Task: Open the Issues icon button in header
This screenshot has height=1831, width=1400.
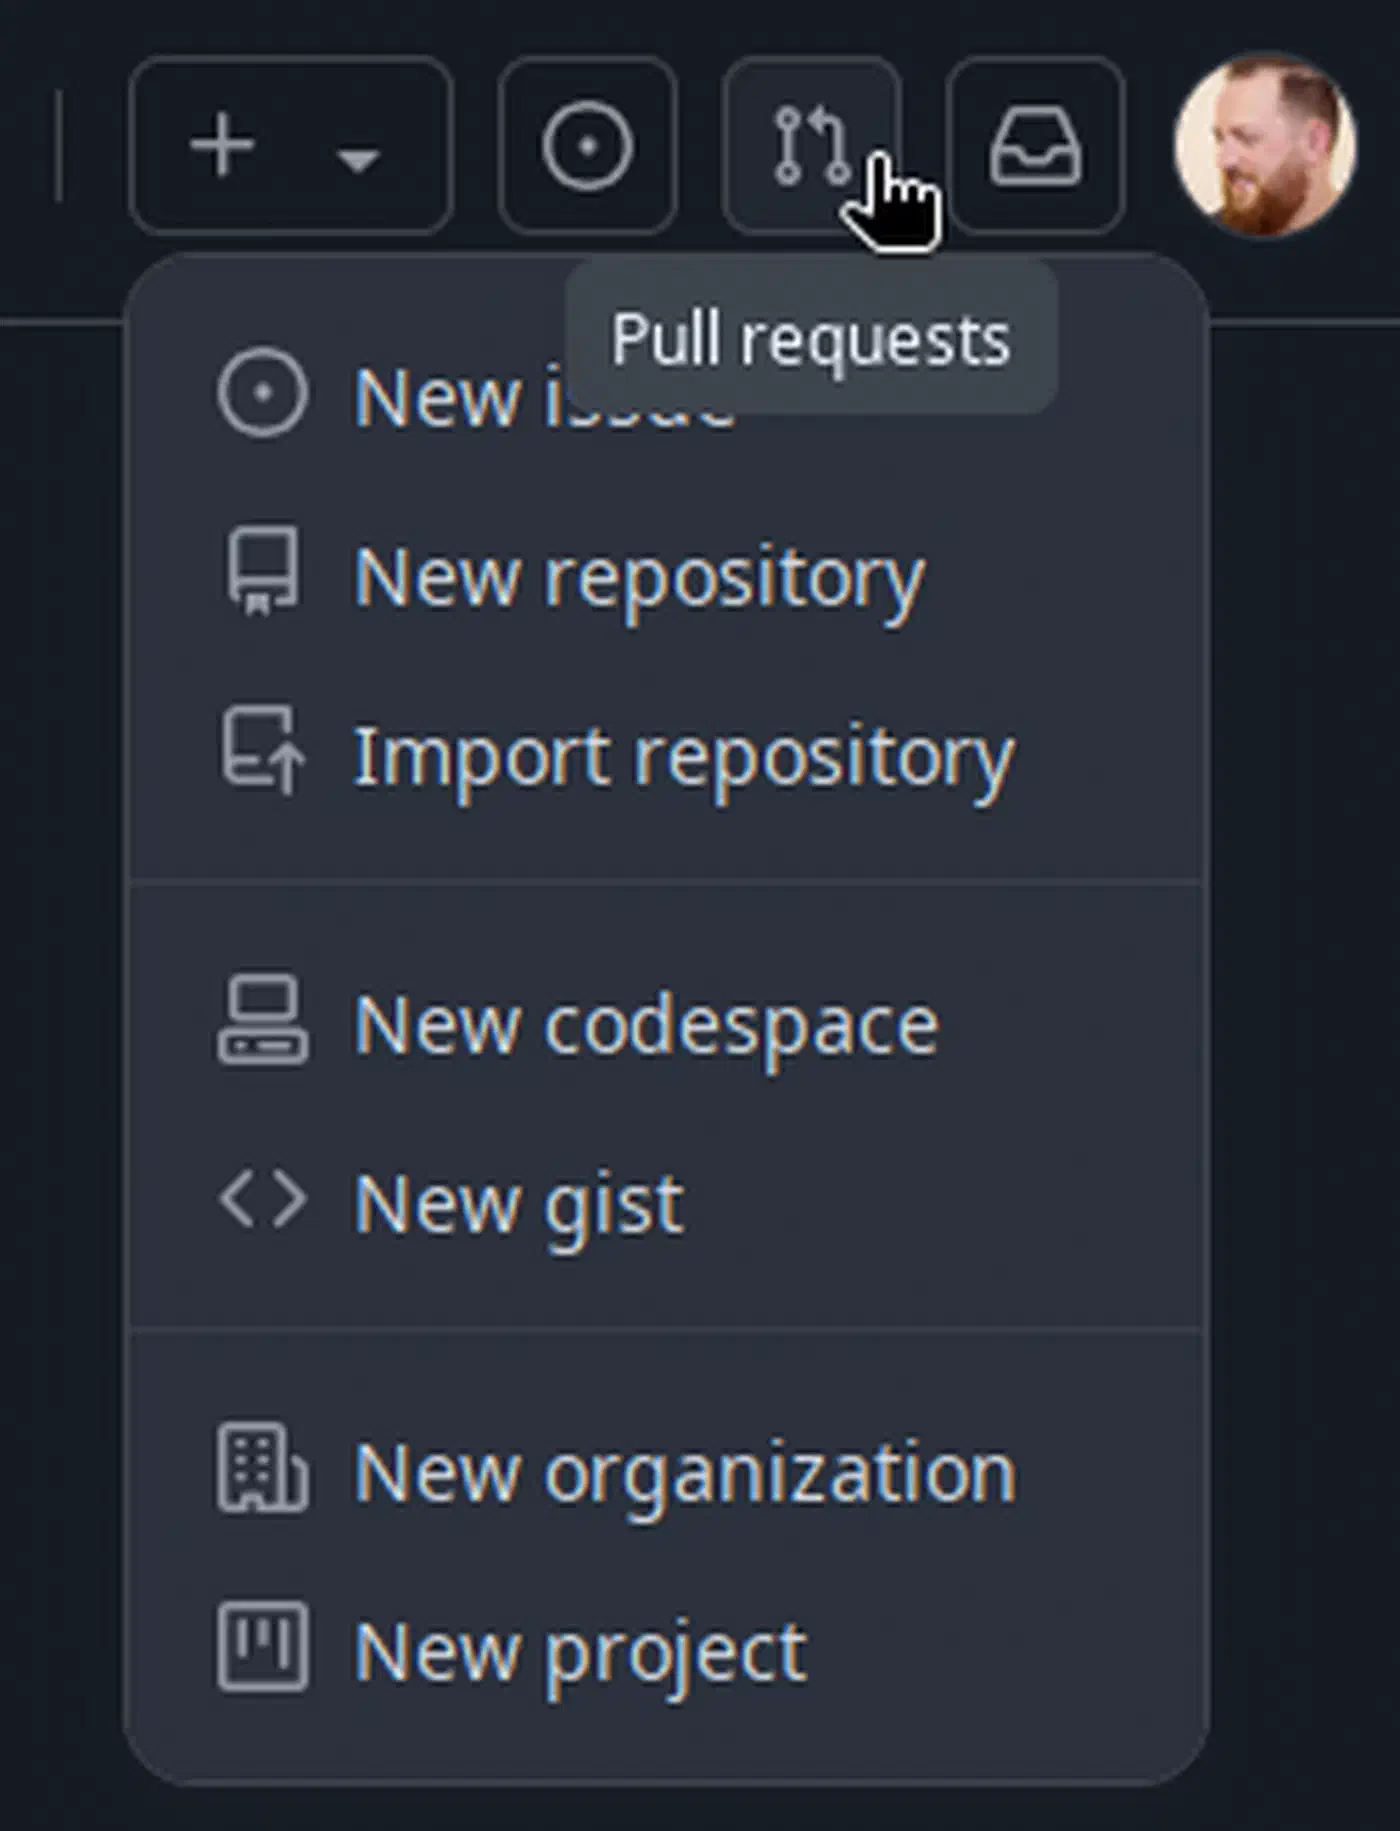Action: (588, 146)
